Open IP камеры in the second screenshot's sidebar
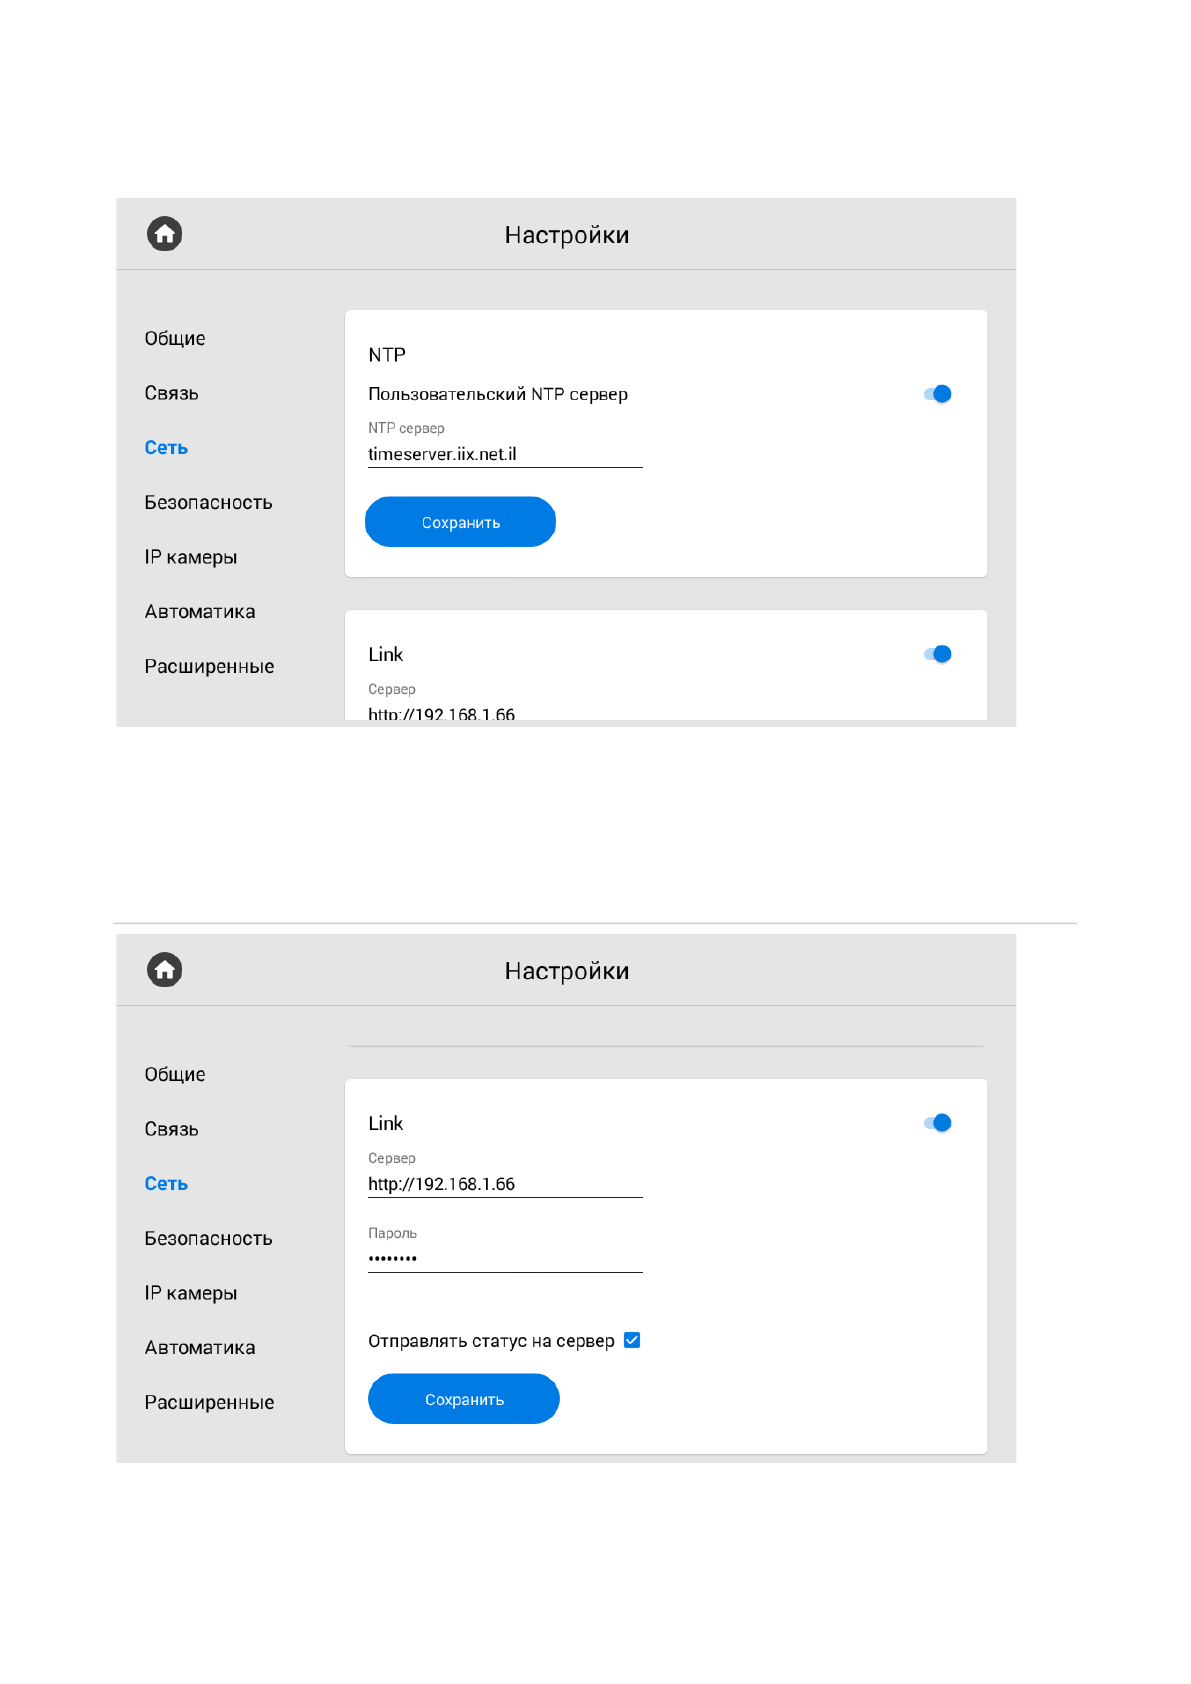 [x=191, y=1293]
